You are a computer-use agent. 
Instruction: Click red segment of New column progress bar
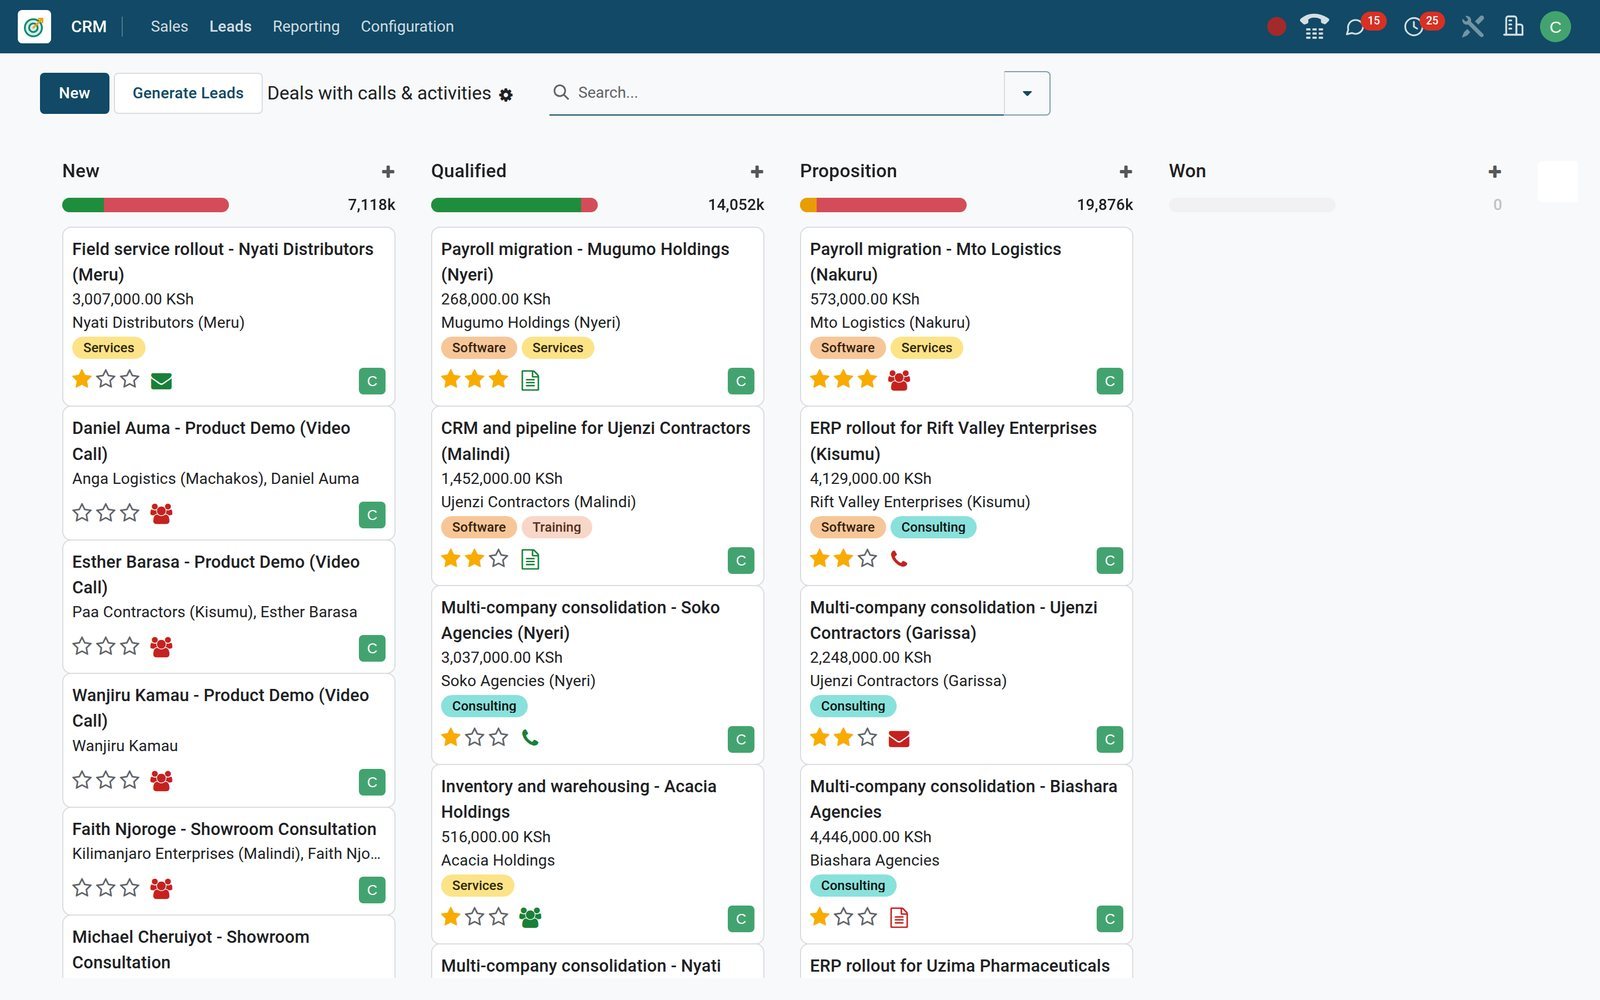click(x=166, y=205)
